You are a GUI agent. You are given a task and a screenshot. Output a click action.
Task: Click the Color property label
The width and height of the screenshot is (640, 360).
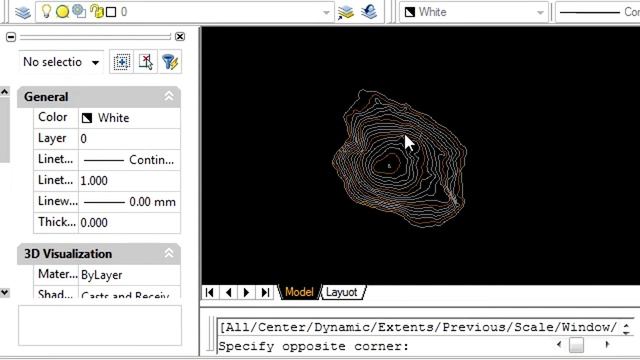tap(53, 117)
